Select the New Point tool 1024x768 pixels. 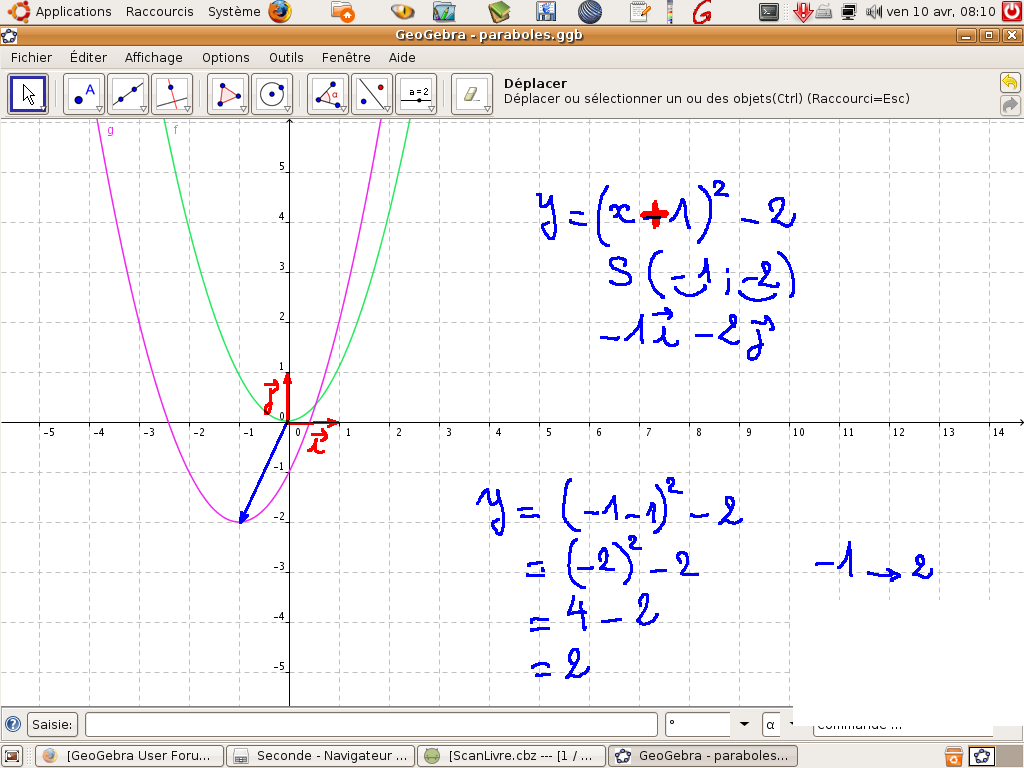tap(84, 94)
